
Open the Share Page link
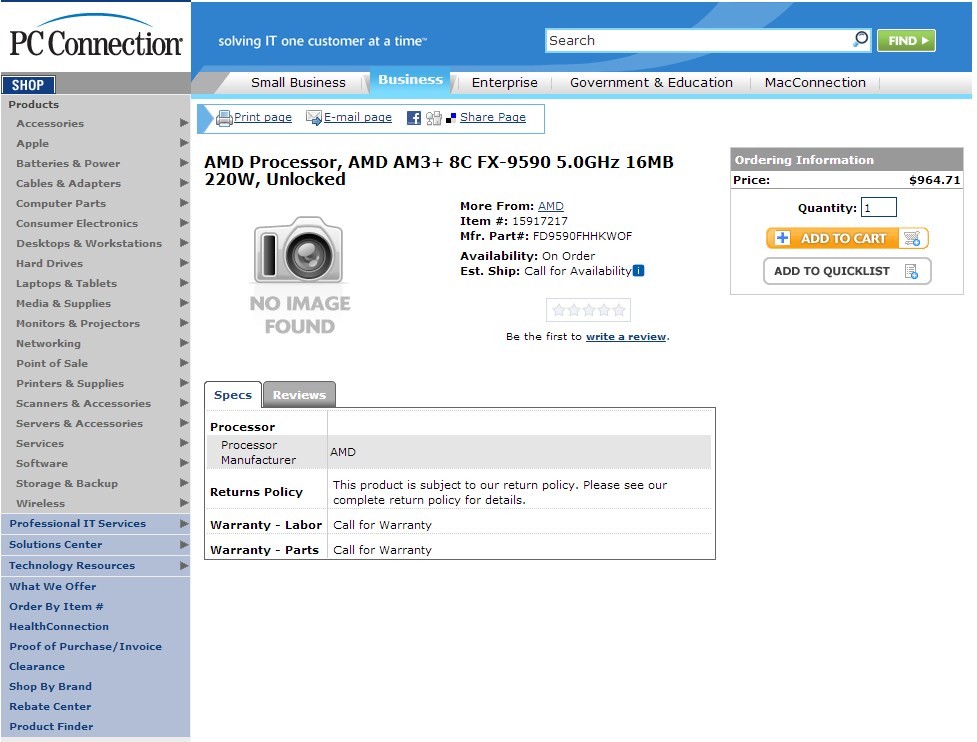tap(493, 117)
